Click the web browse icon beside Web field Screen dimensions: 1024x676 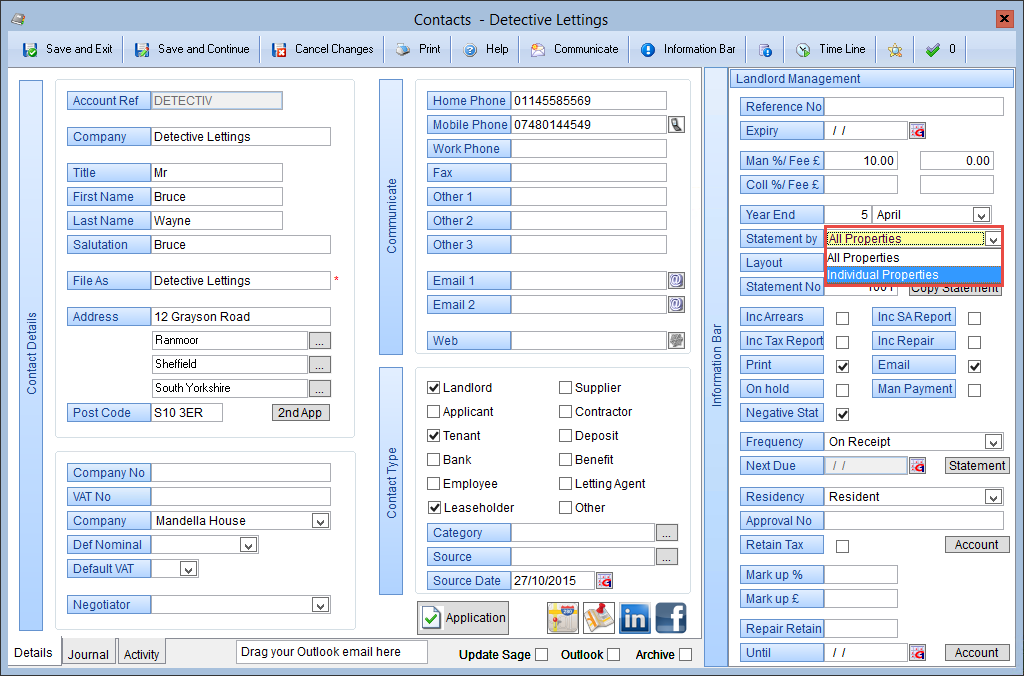coord(677,340)
